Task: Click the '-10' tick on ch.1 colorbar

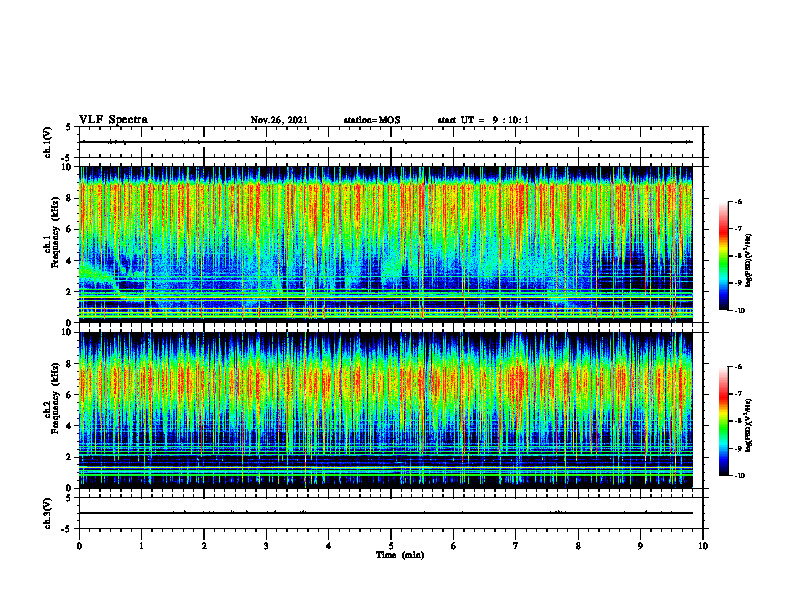Action: point(740,311)
